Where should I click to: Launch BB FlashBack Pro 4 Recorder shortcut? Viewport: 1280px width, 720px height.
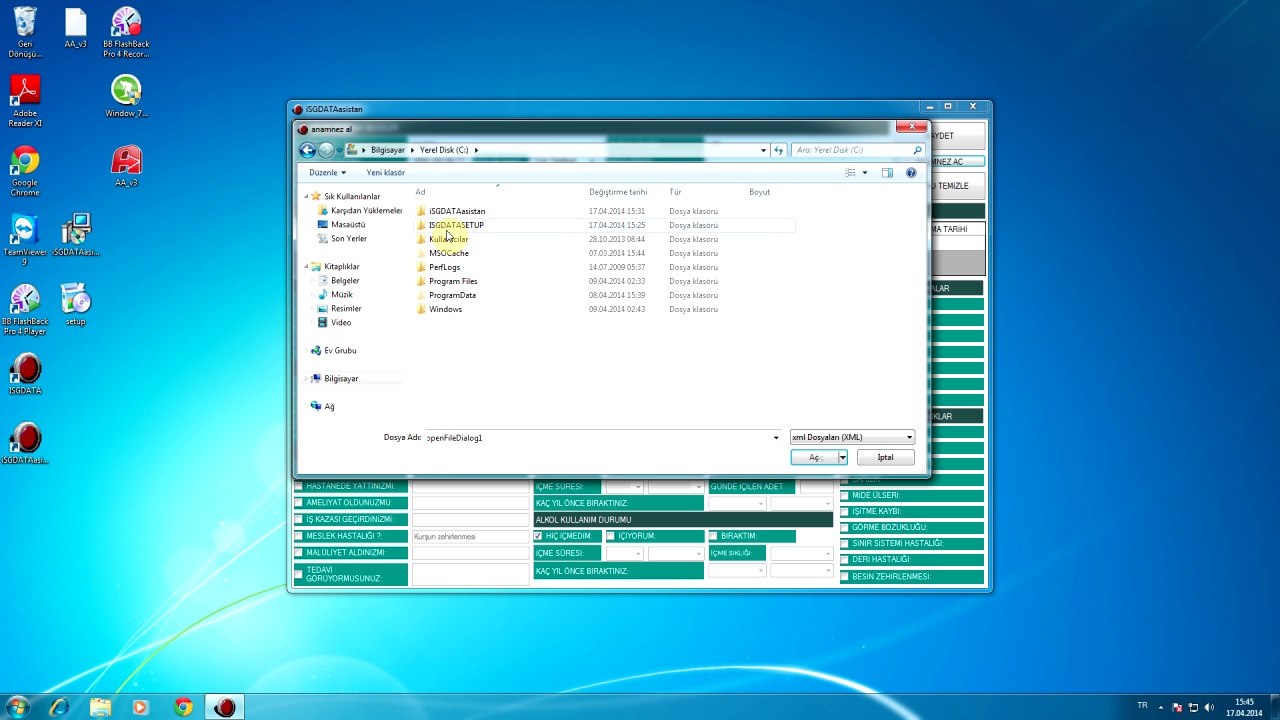coord(126,32)
